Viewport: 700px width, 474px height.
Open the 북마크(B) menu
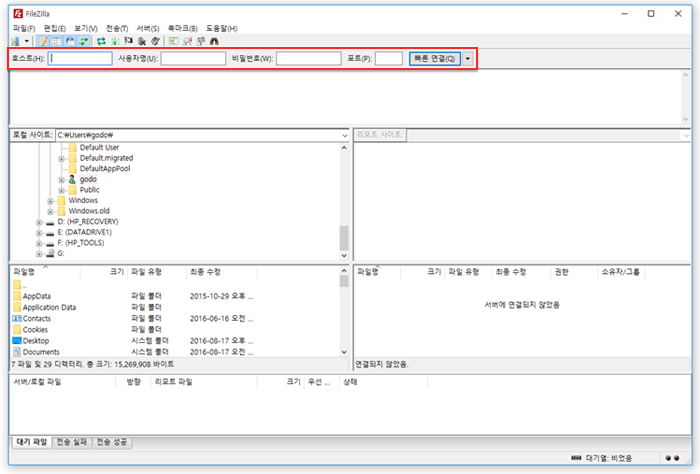tap(183, 28)
